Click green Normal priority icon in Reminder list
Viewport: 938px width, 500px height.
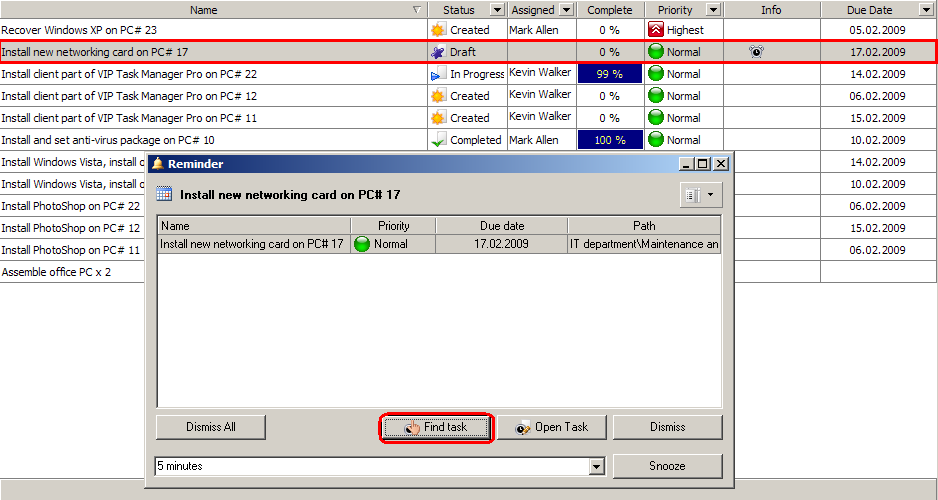[x=362, y=244]
